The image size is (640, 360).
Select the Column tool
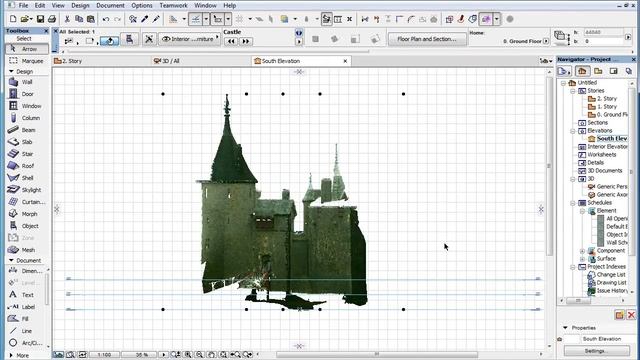(27, 118)
